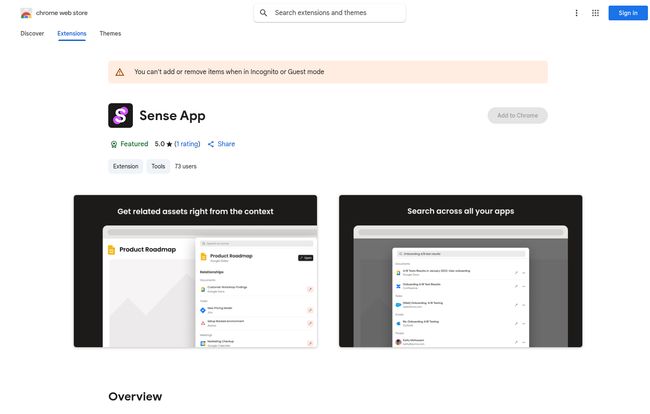Click the Share link
The height and width of the screenshot is (414, 650).
click(x=226, y=144)
